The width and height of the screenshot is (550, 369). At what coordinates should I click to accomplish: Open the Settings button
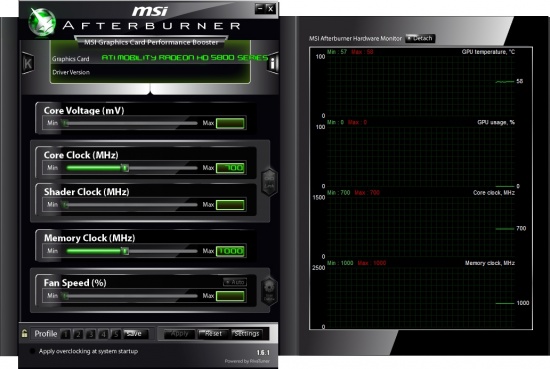pos(248,334)
